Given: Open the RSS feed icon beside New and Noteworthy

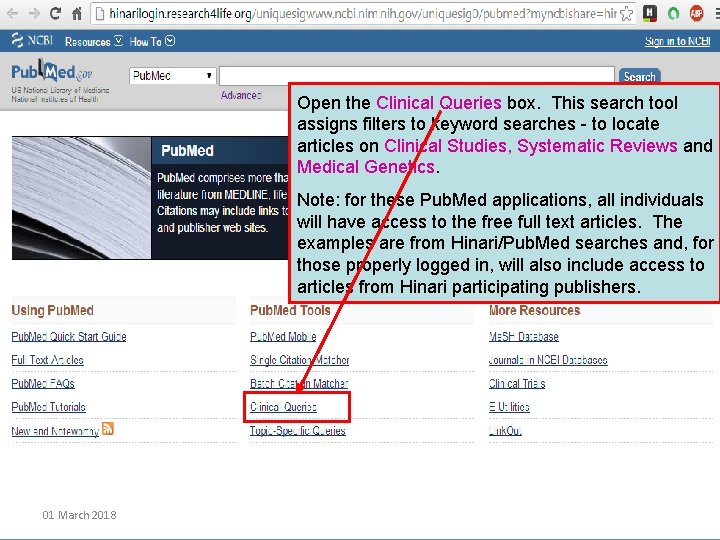Looking at the screenshot, I should (x=108, y=428).
